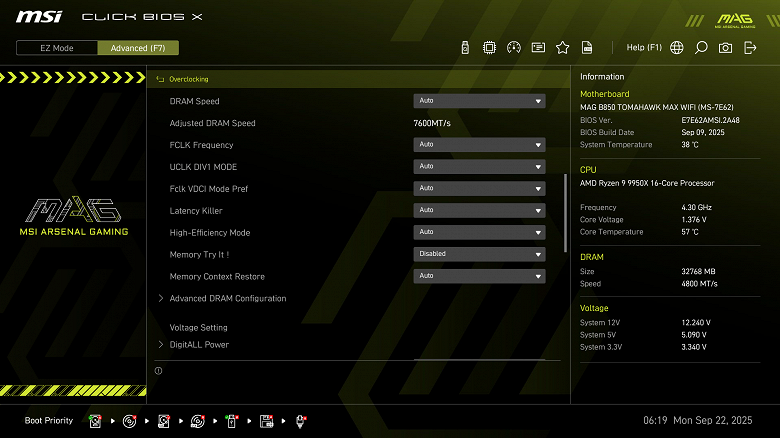Click the BIOS version E7E62AMSI.2A48

[x=710, y=120]
